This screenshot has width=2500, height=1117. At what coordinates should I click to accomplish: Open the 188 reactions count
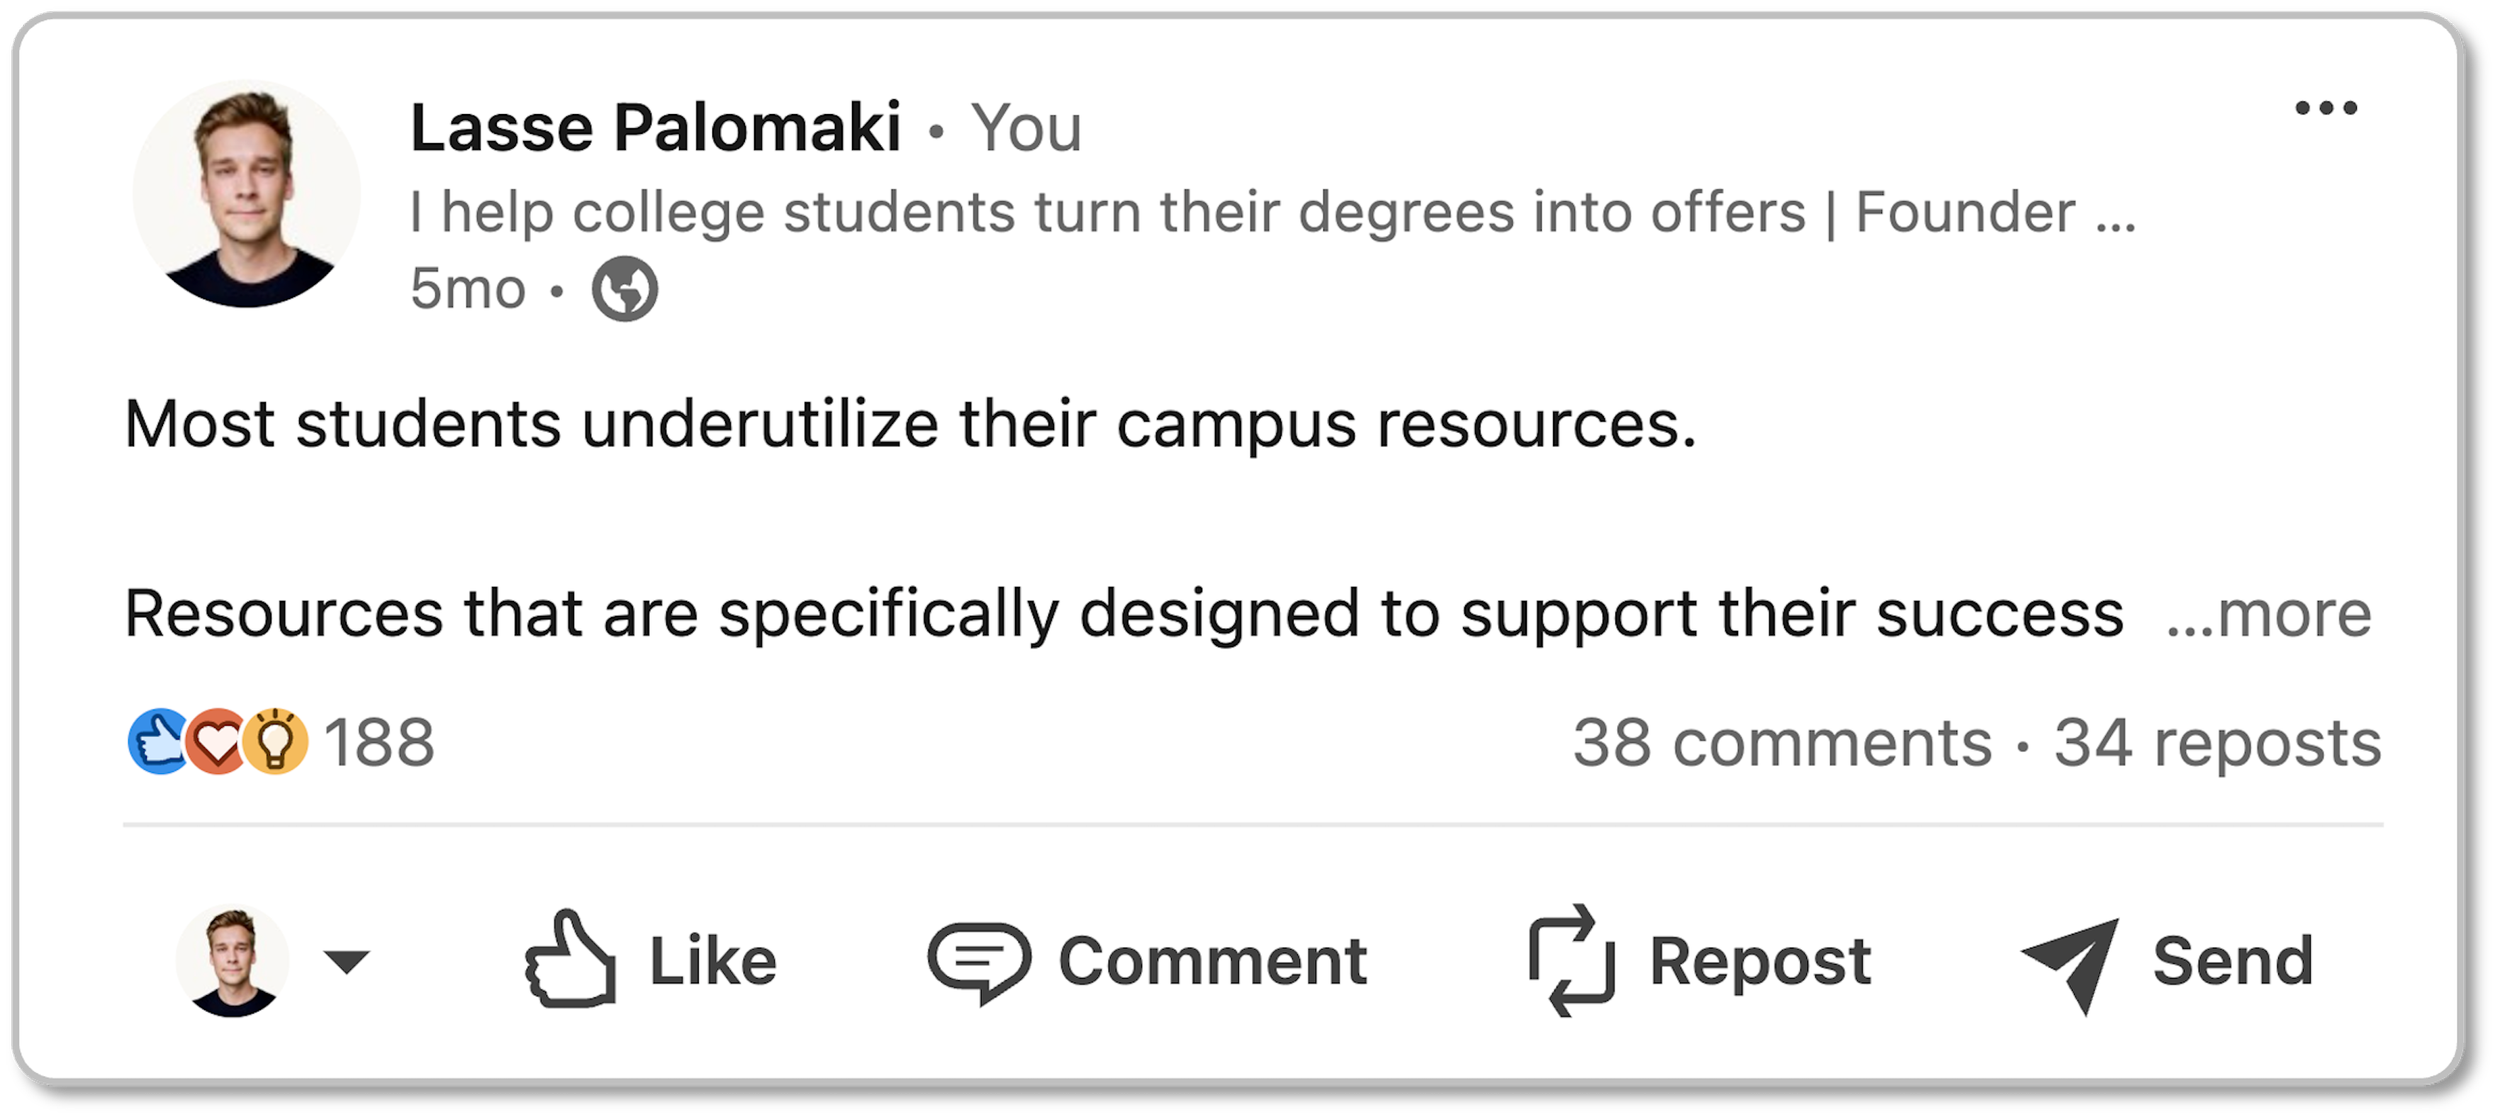[x=379, y=743]
